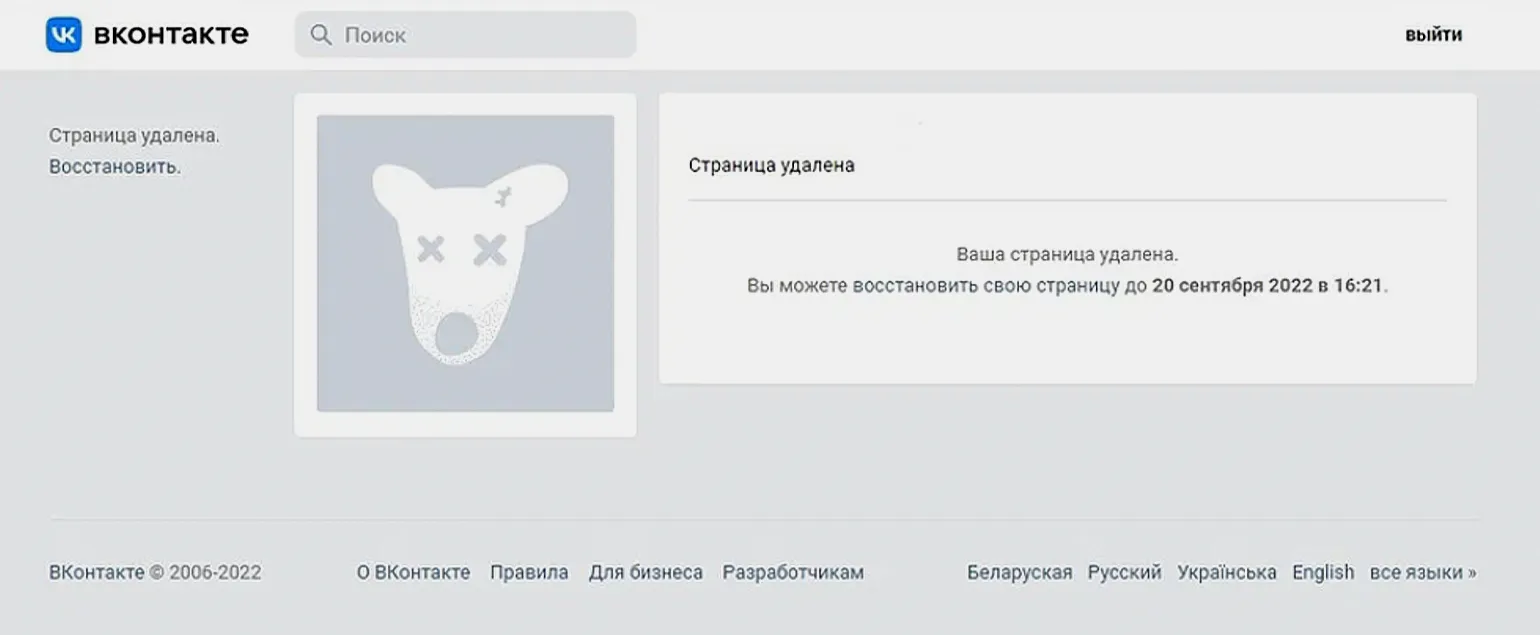
Task: Open the Для бизнеса footer link
Action: (x=646, y=573)
